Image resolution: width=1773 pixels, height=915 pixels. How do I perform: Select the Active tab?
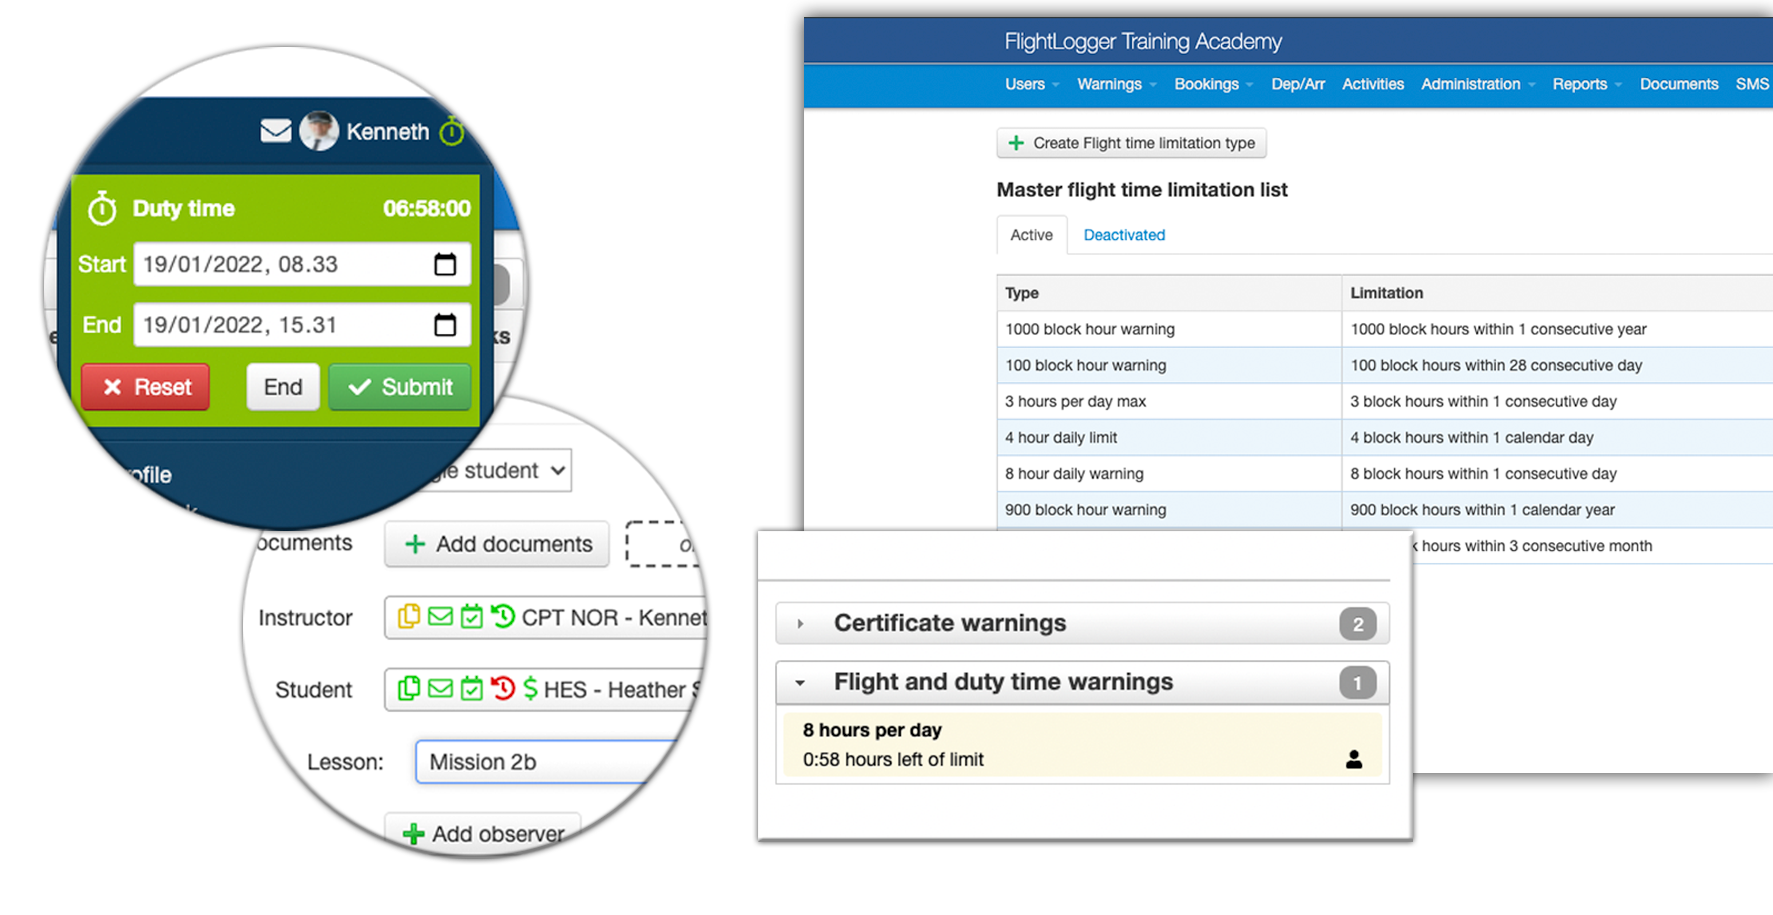tap(1031, 235)
